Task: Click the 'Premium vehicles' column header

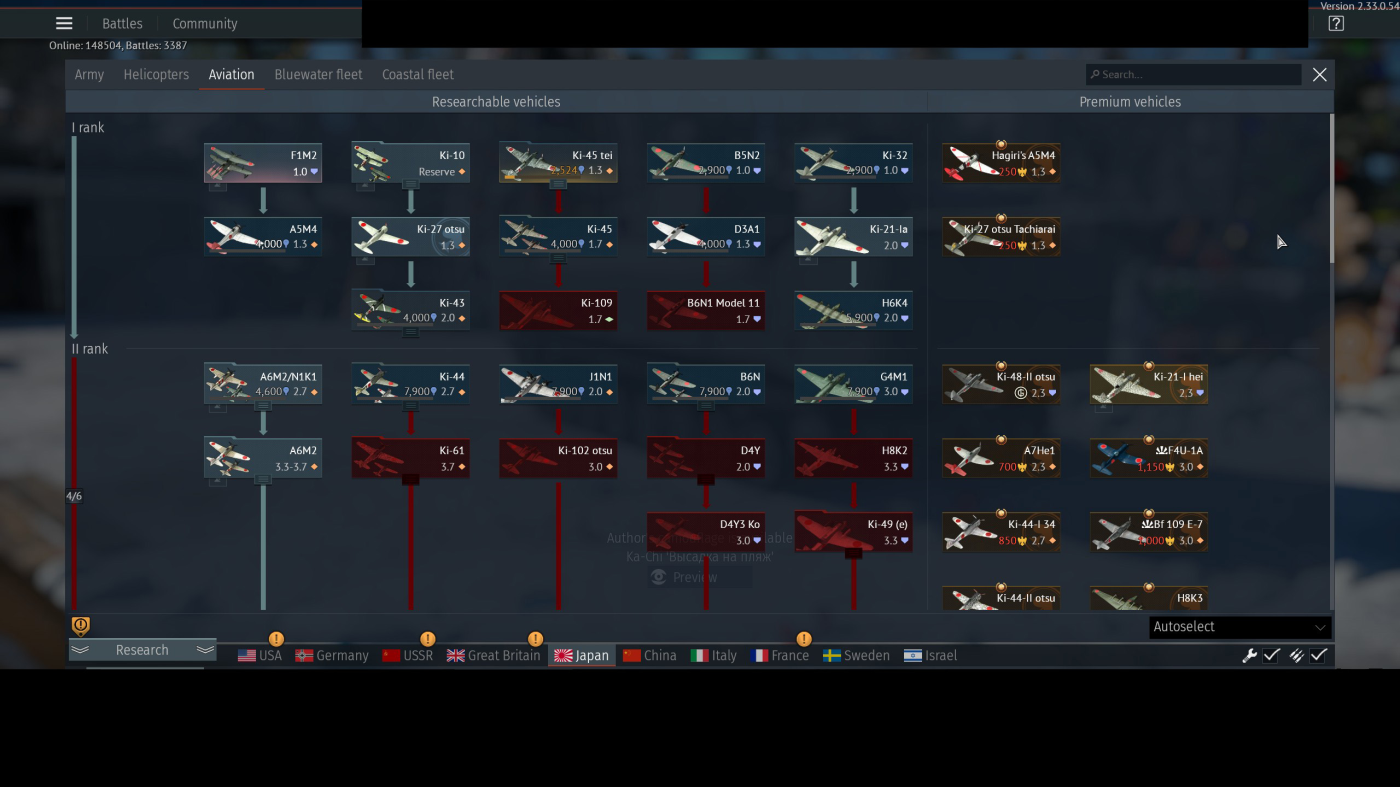Action: [1130, 102]
